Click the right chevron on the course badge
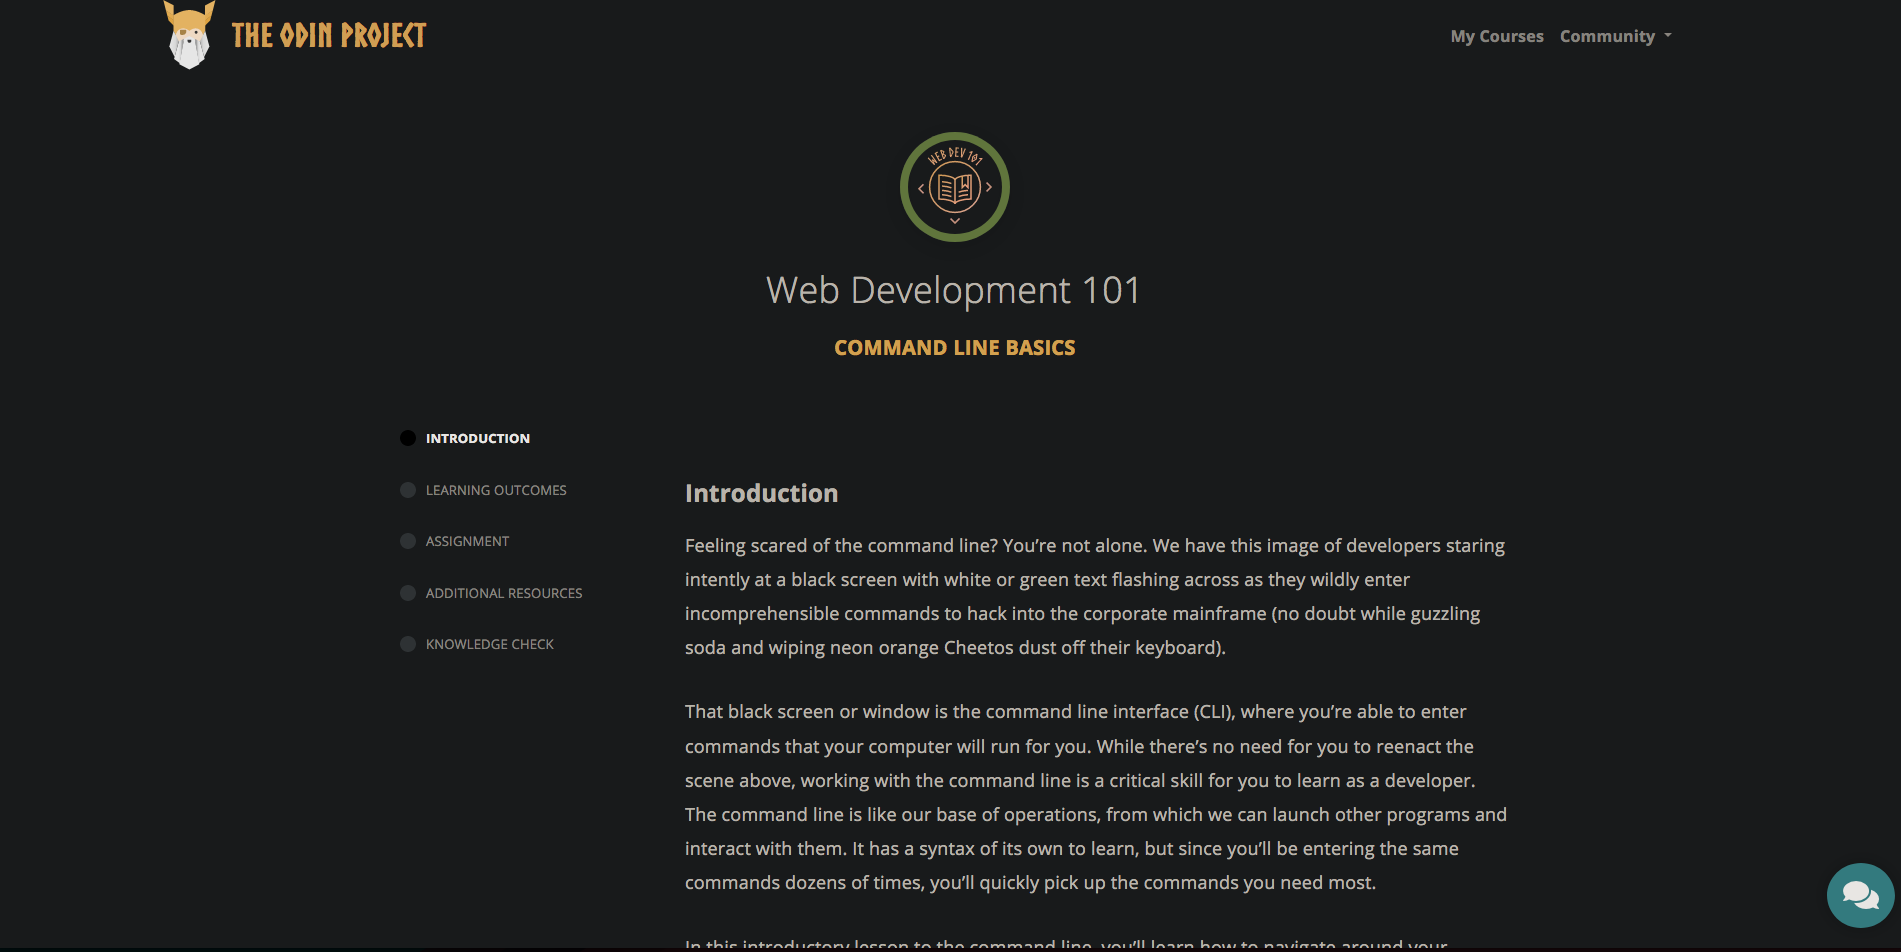Image resolution: width=1901 pixels, height=952 pixels. click(x=989, y=187)
